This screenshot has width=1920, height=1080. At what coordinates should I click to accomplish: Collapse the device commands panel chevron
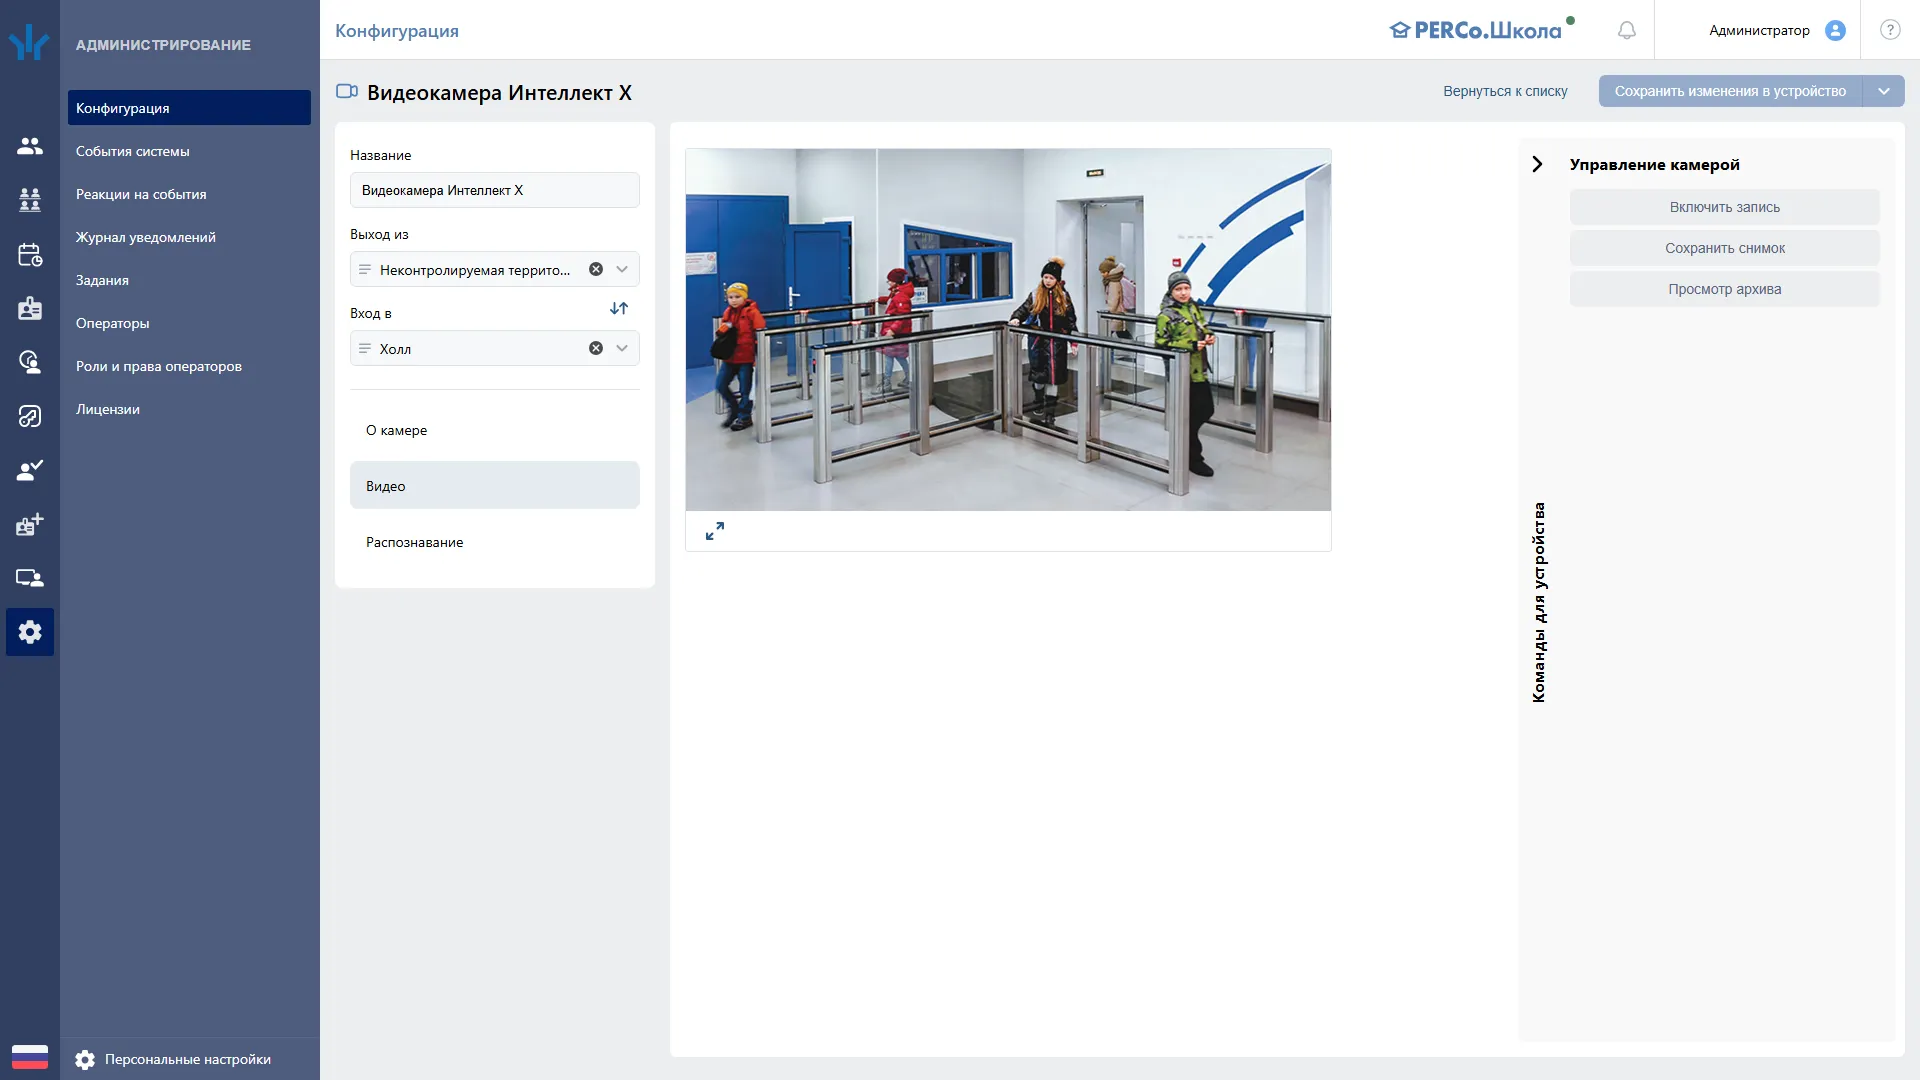(x=1538, y=164)
